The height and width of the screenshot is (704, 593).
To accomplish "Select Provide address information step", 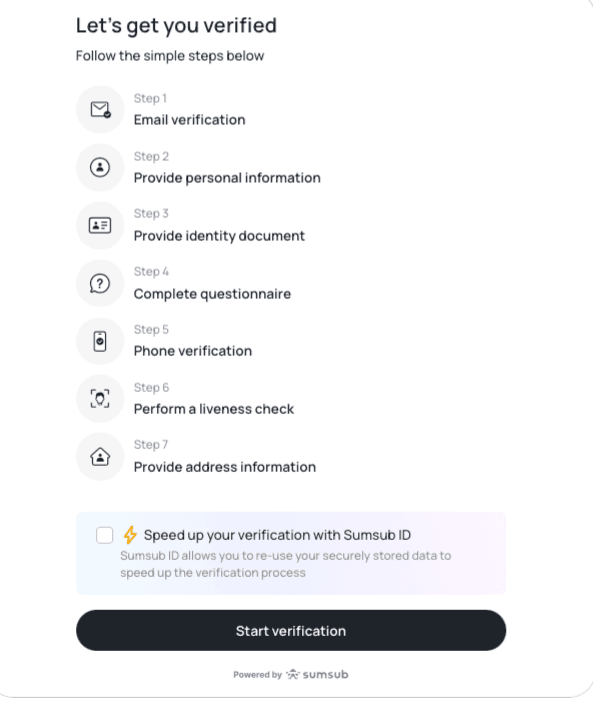I will 225,467.
